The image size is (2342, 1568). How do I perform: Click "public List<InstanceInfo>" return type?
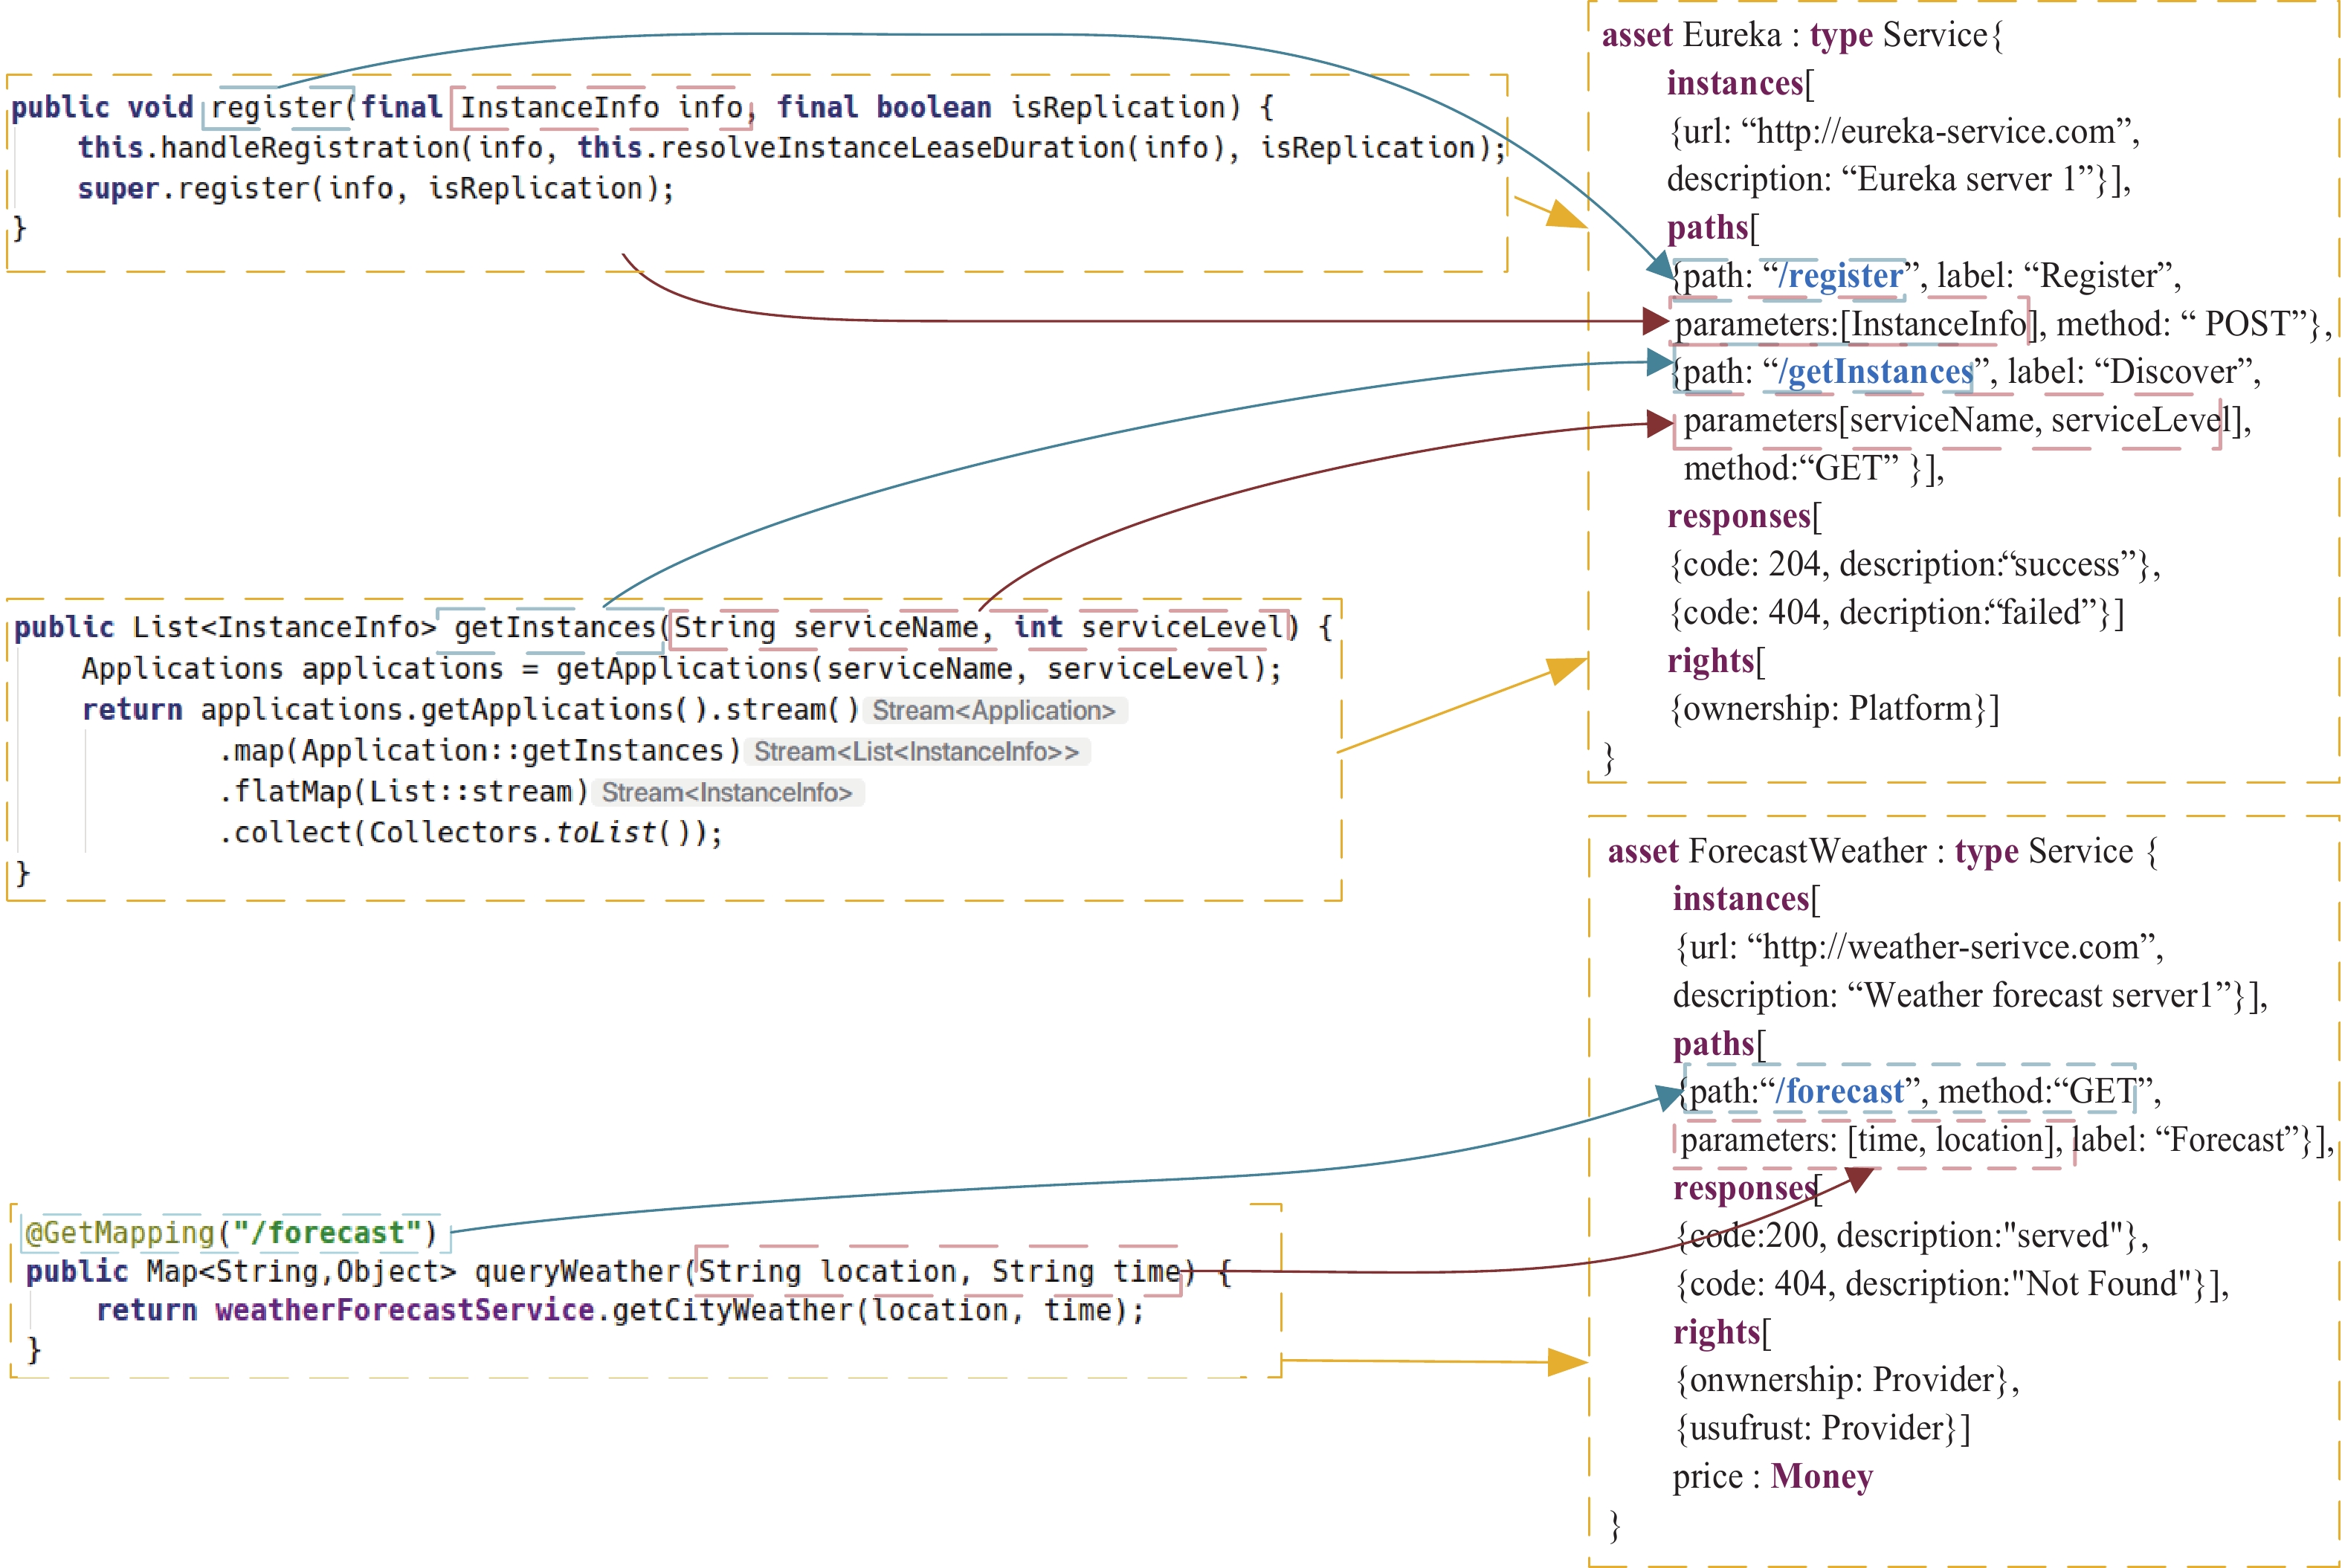(x=225, y=627)
